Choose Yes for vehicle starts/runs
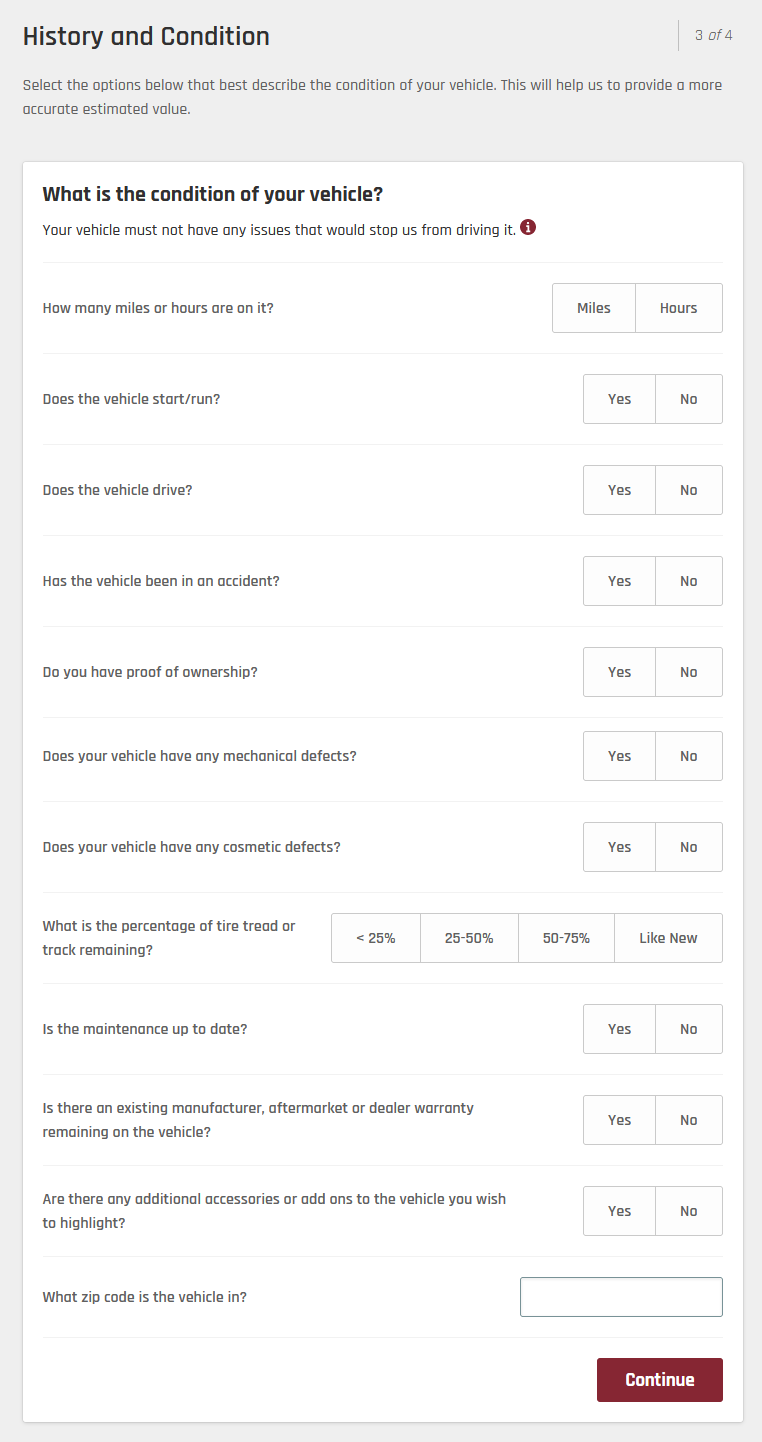Viewport: 762px width, 1442px height. [x=619, y=399]
